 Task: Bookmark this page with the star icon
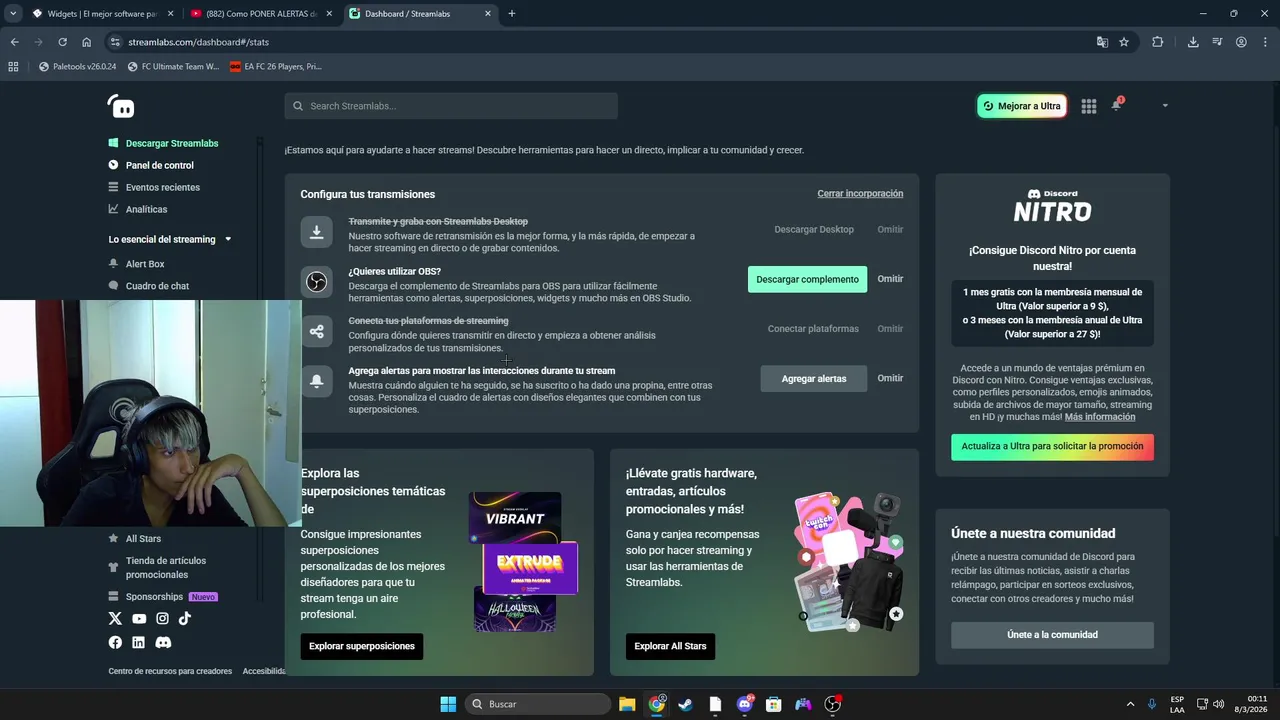tap(1124, 42)
